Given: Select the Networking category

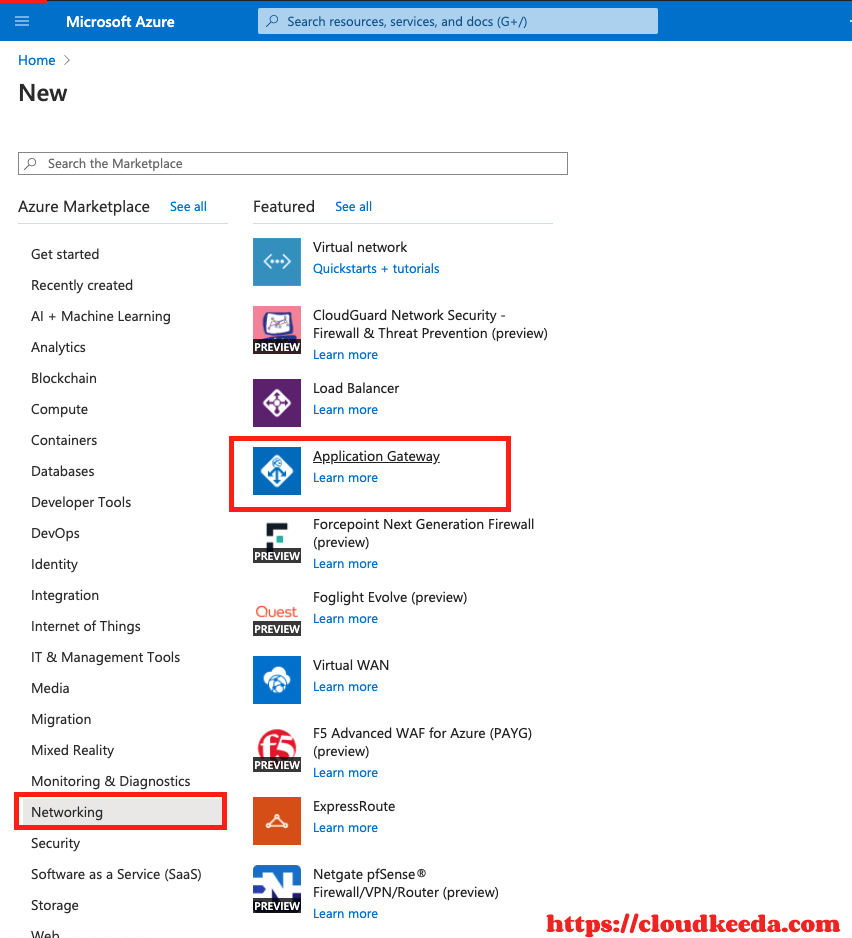Looking at the screenshot, I should 121,812.
